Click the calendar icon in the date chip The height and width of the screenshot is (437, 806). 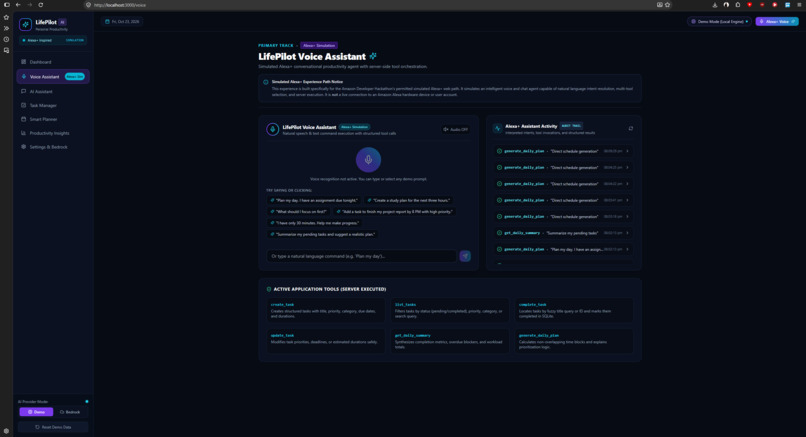107,22
